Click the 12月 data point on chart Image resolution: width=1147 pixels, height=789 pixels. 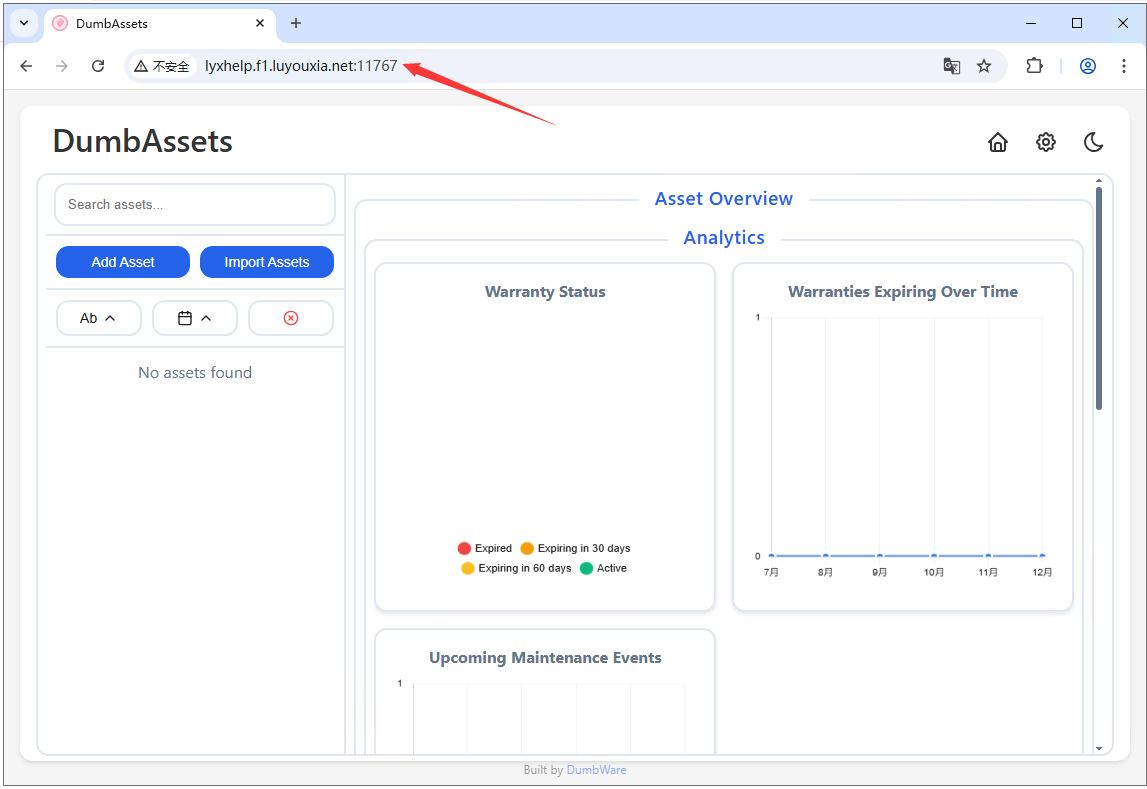coord(1042,556)
